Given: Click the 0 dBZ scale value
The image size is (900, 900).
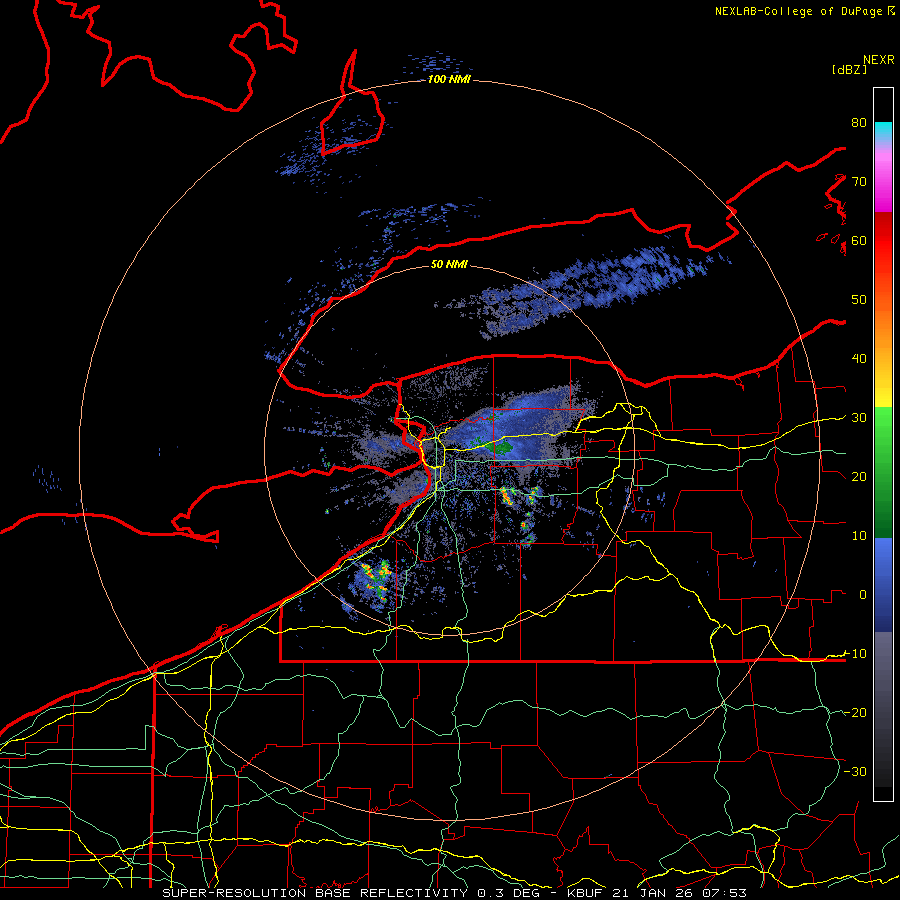Looking at the screenshot, I should pyautogui.click(x=862, y=595).
